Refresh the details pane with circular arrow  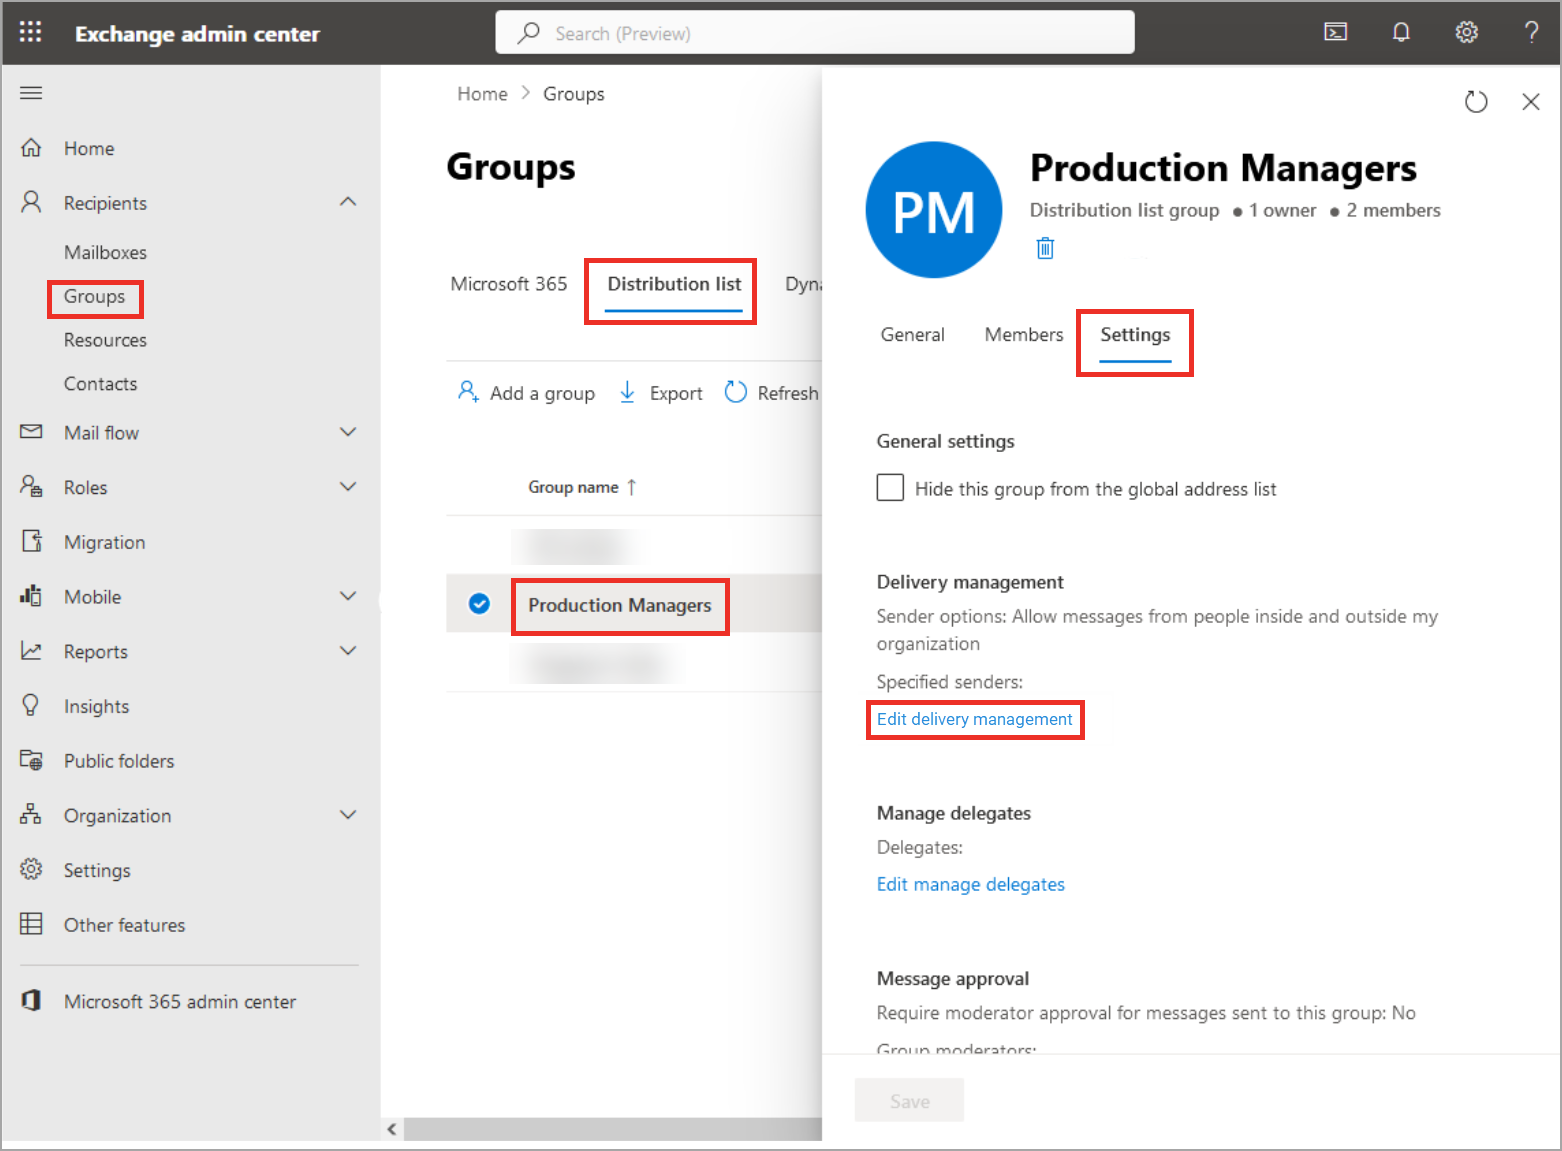click(1476, 101)
